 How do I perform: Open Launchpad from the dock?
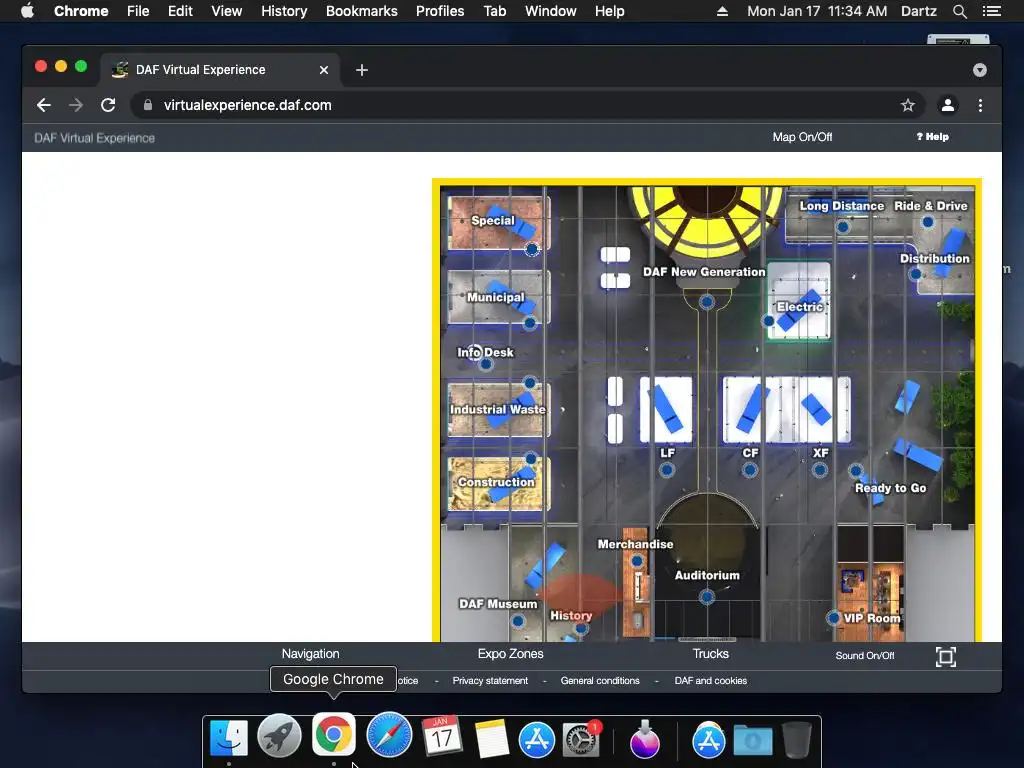[280, 736]
